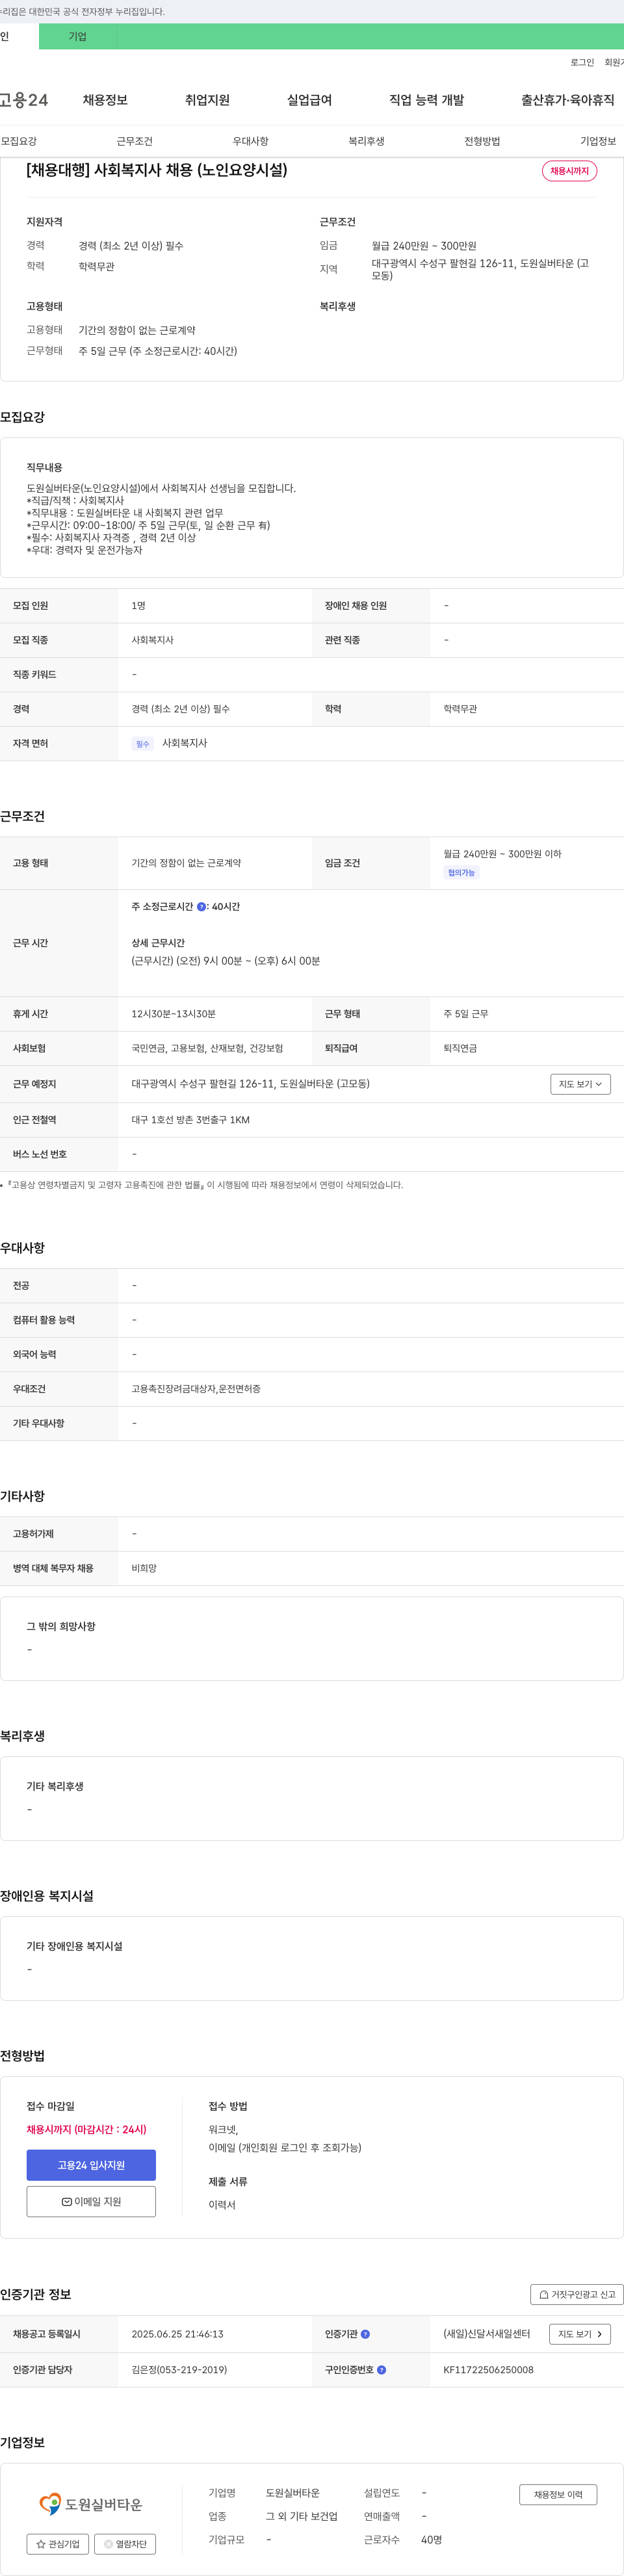Click the help icon next to 구인인증번호

click(x=381, y=2370)
